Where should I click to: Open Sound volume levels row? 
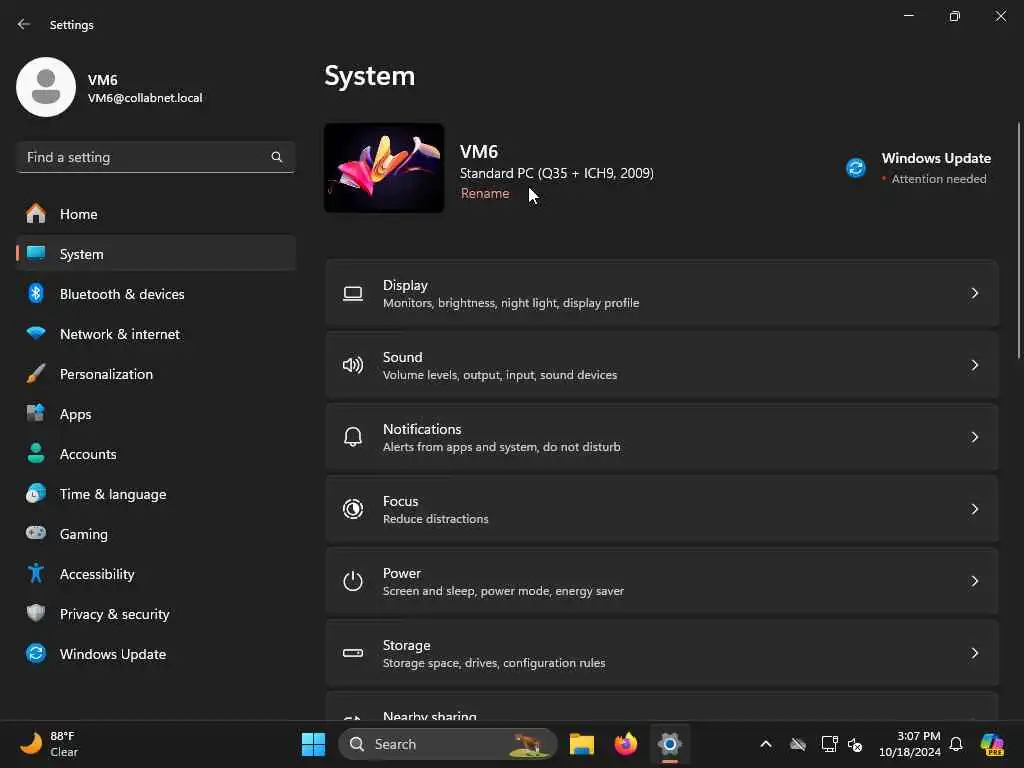coord(662,365)
